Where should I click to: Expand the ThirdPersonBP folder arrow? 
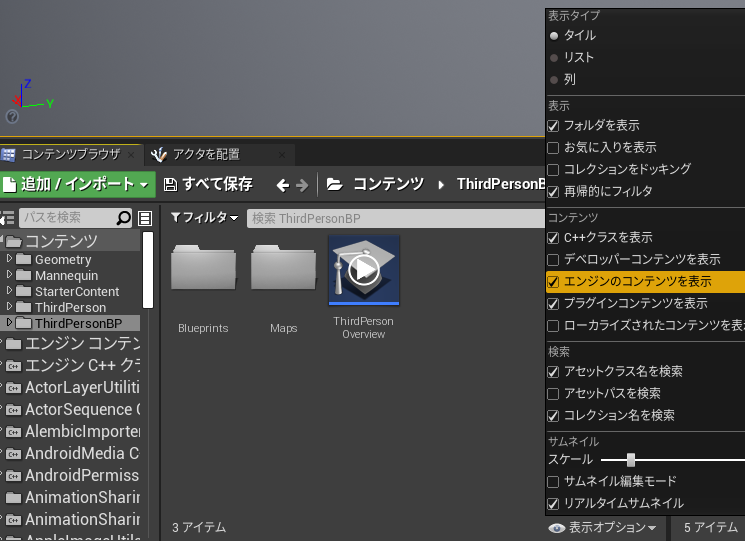(x=9, y=322)
